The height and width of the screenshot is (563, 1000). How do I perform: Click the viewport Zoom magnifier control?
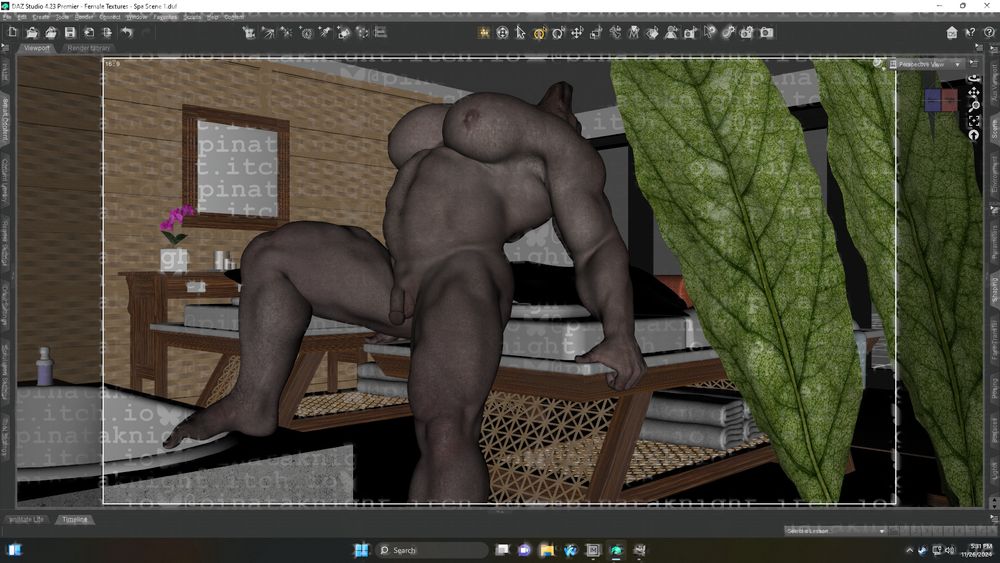pyautogui.click(x=974, y=106)
